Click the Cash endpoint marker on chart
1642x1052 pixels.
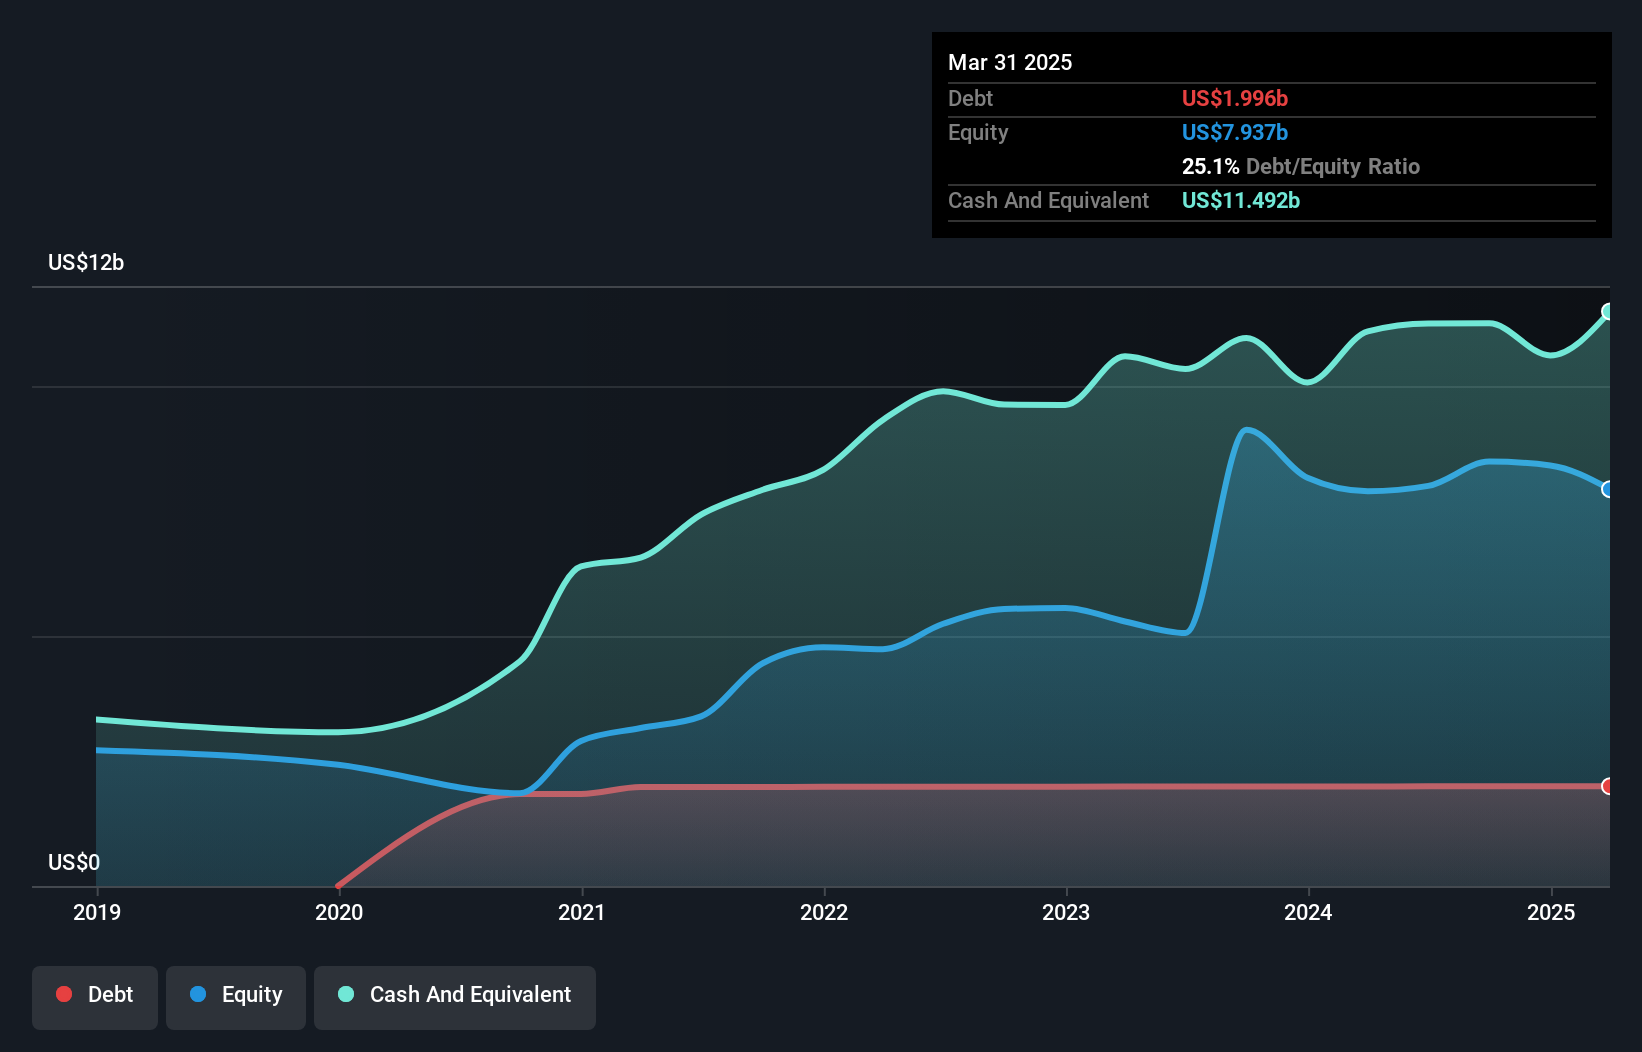(x=1607, y=312)
